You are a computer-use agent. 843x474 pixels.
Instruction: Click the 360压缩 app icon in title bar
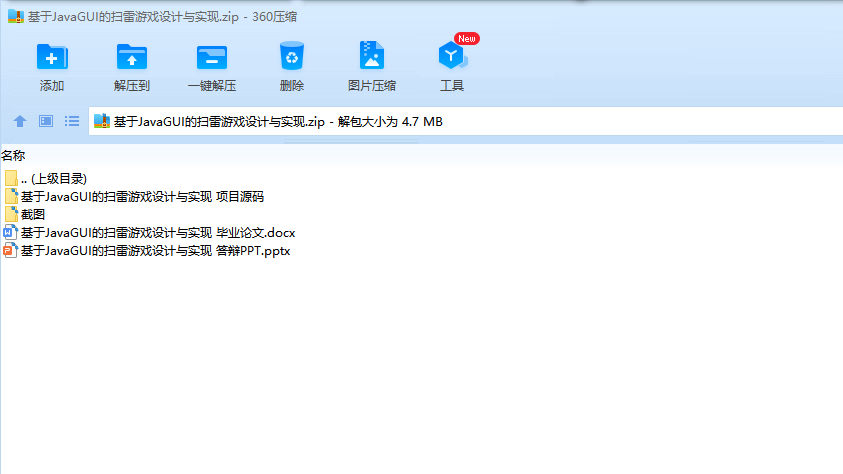(x=16, y=17)
